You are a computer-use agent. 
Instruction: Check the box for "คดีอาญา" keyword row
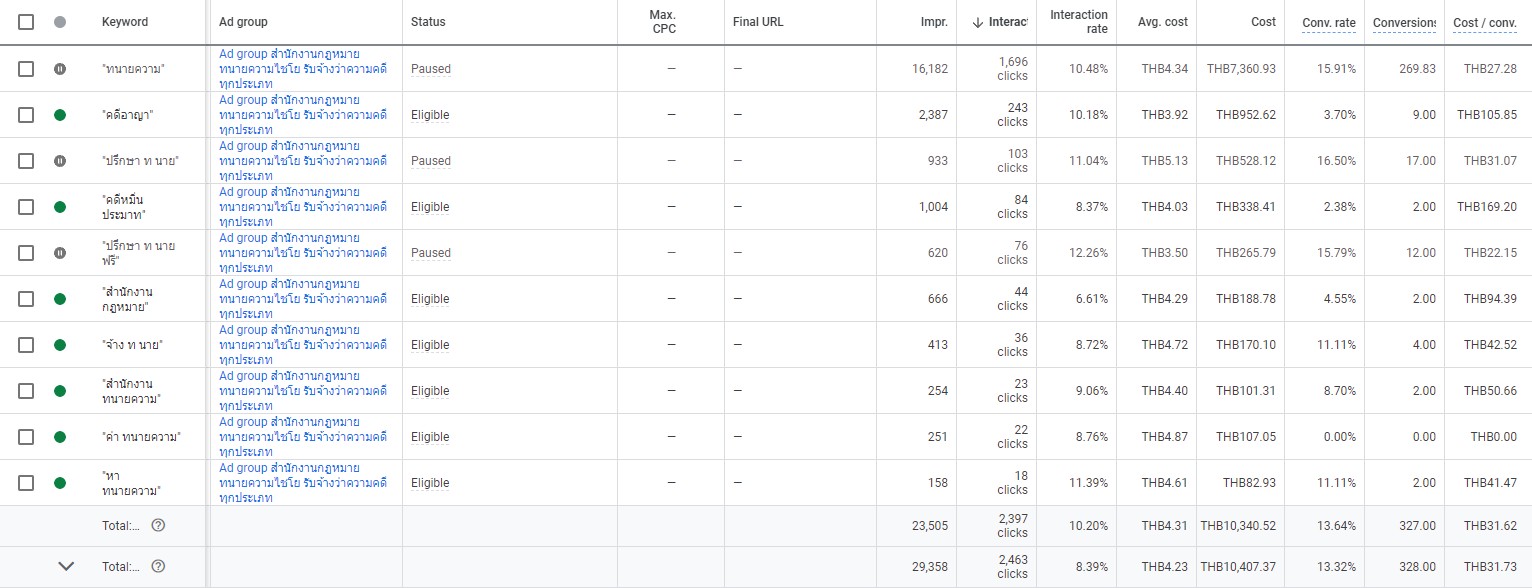point(26,115)
